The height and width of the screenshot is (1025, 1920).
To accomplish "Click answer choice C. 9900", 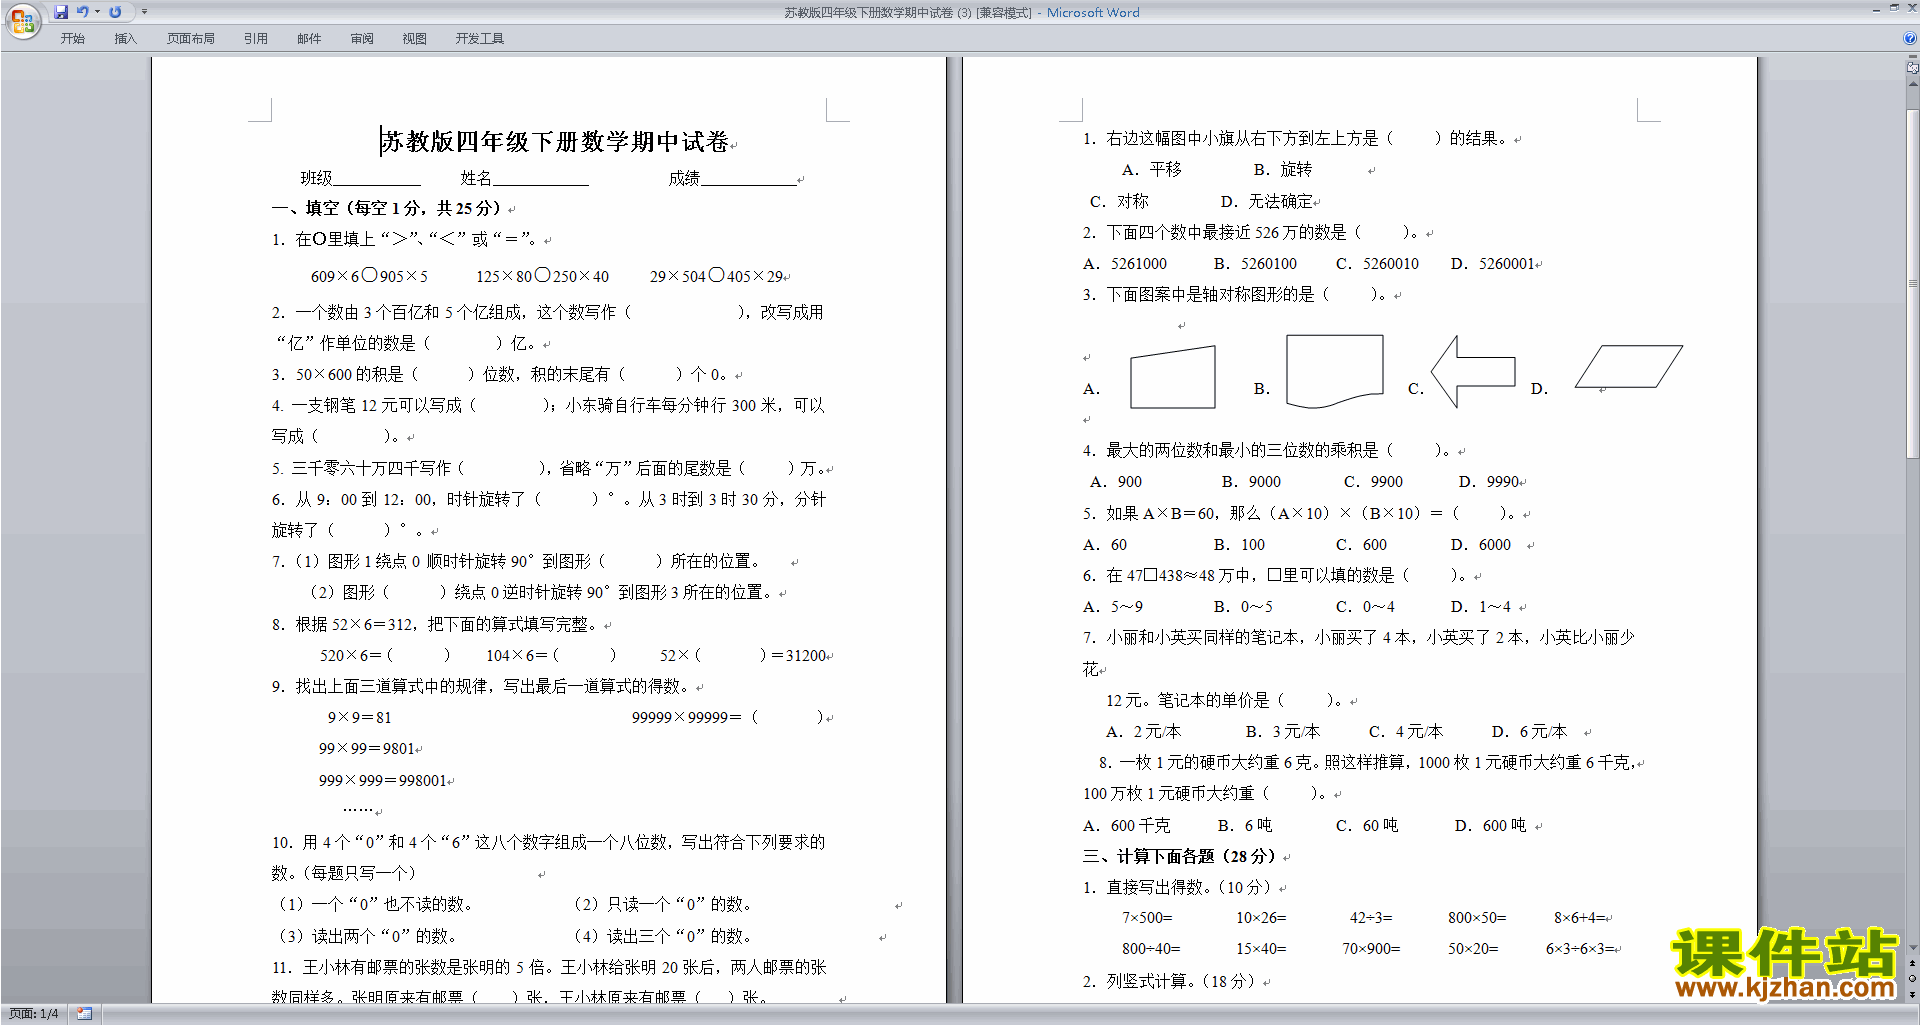I will (1373, 482).
